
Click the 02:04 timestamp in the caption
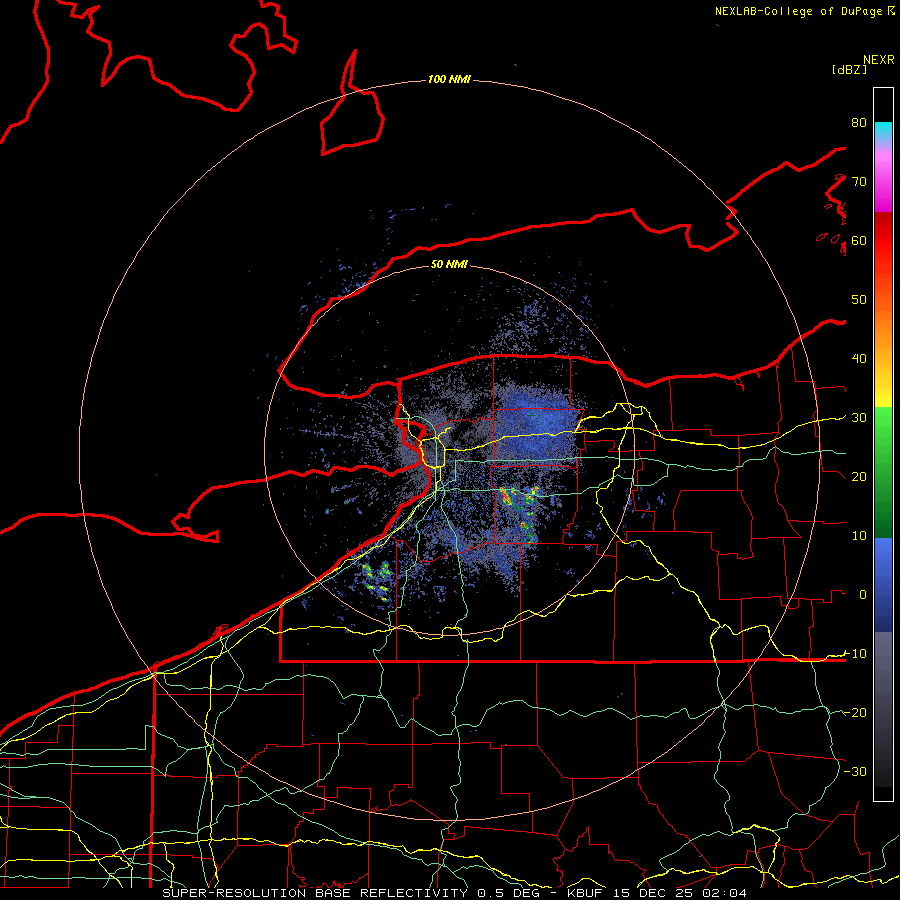[x=723, y=893]
